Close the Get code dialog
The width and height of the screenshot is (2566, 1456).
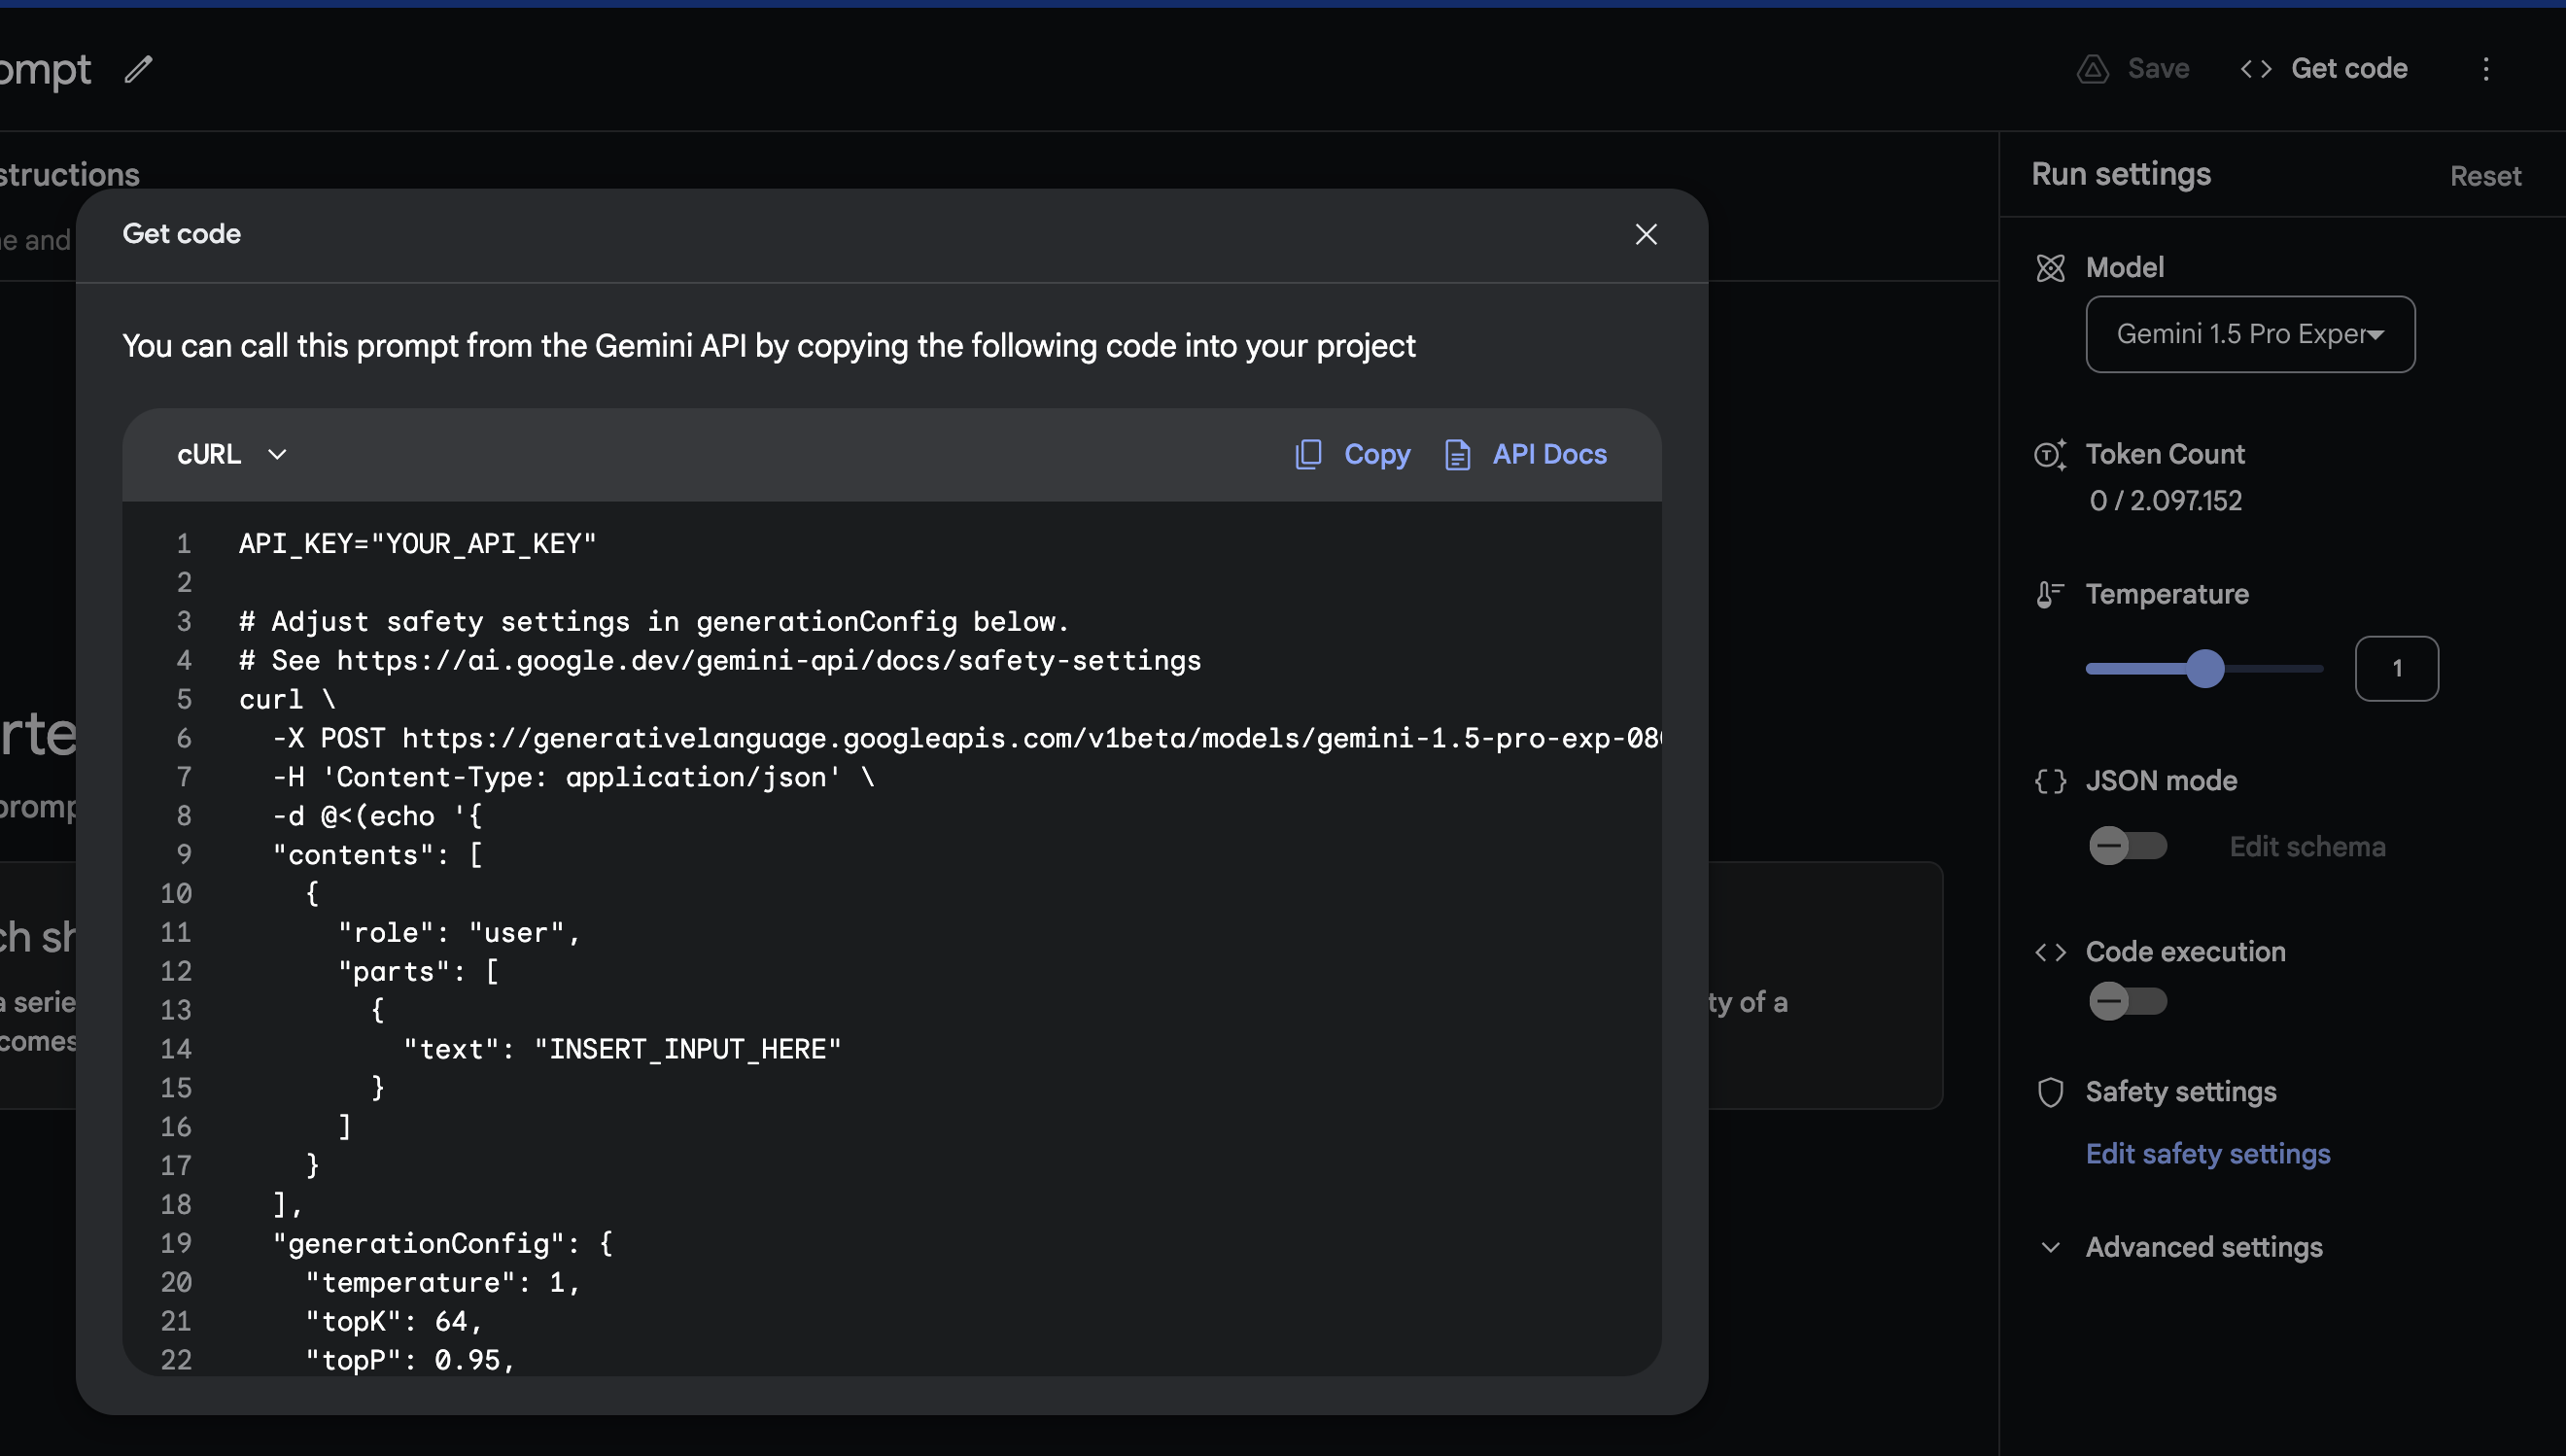(x=1646, y=235)
